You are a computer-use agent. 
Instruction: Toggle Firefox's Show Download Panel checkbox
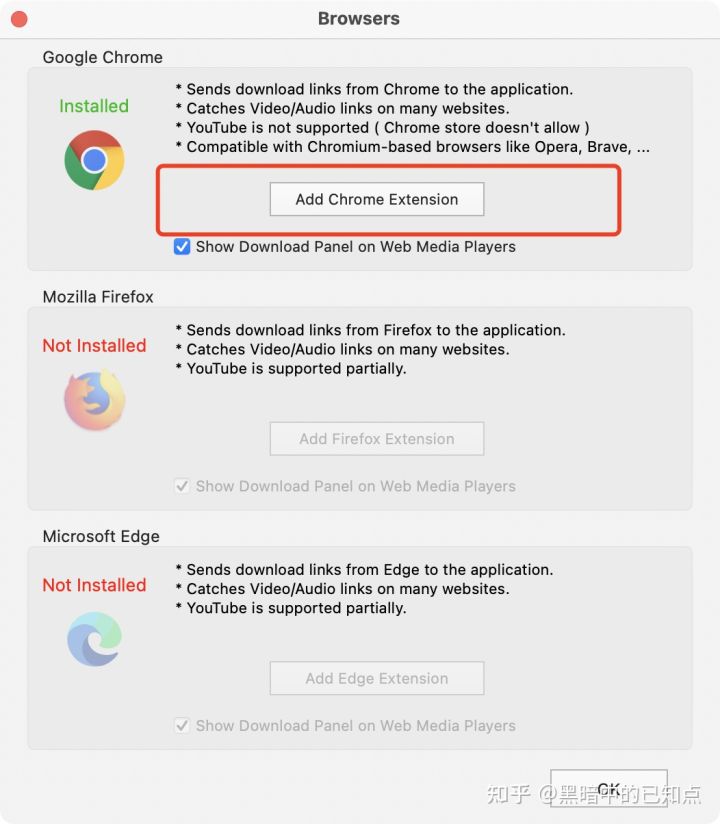182,486
